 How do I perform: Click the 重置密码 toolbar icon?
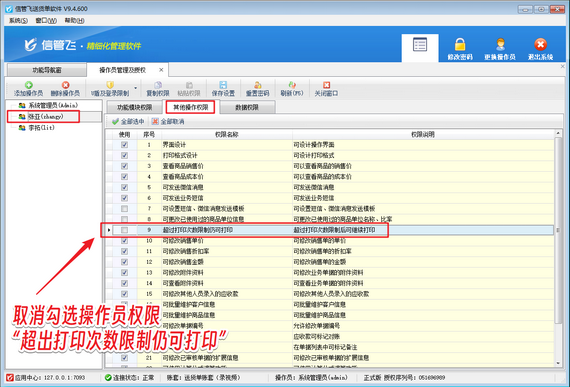[x=257, y=85]
